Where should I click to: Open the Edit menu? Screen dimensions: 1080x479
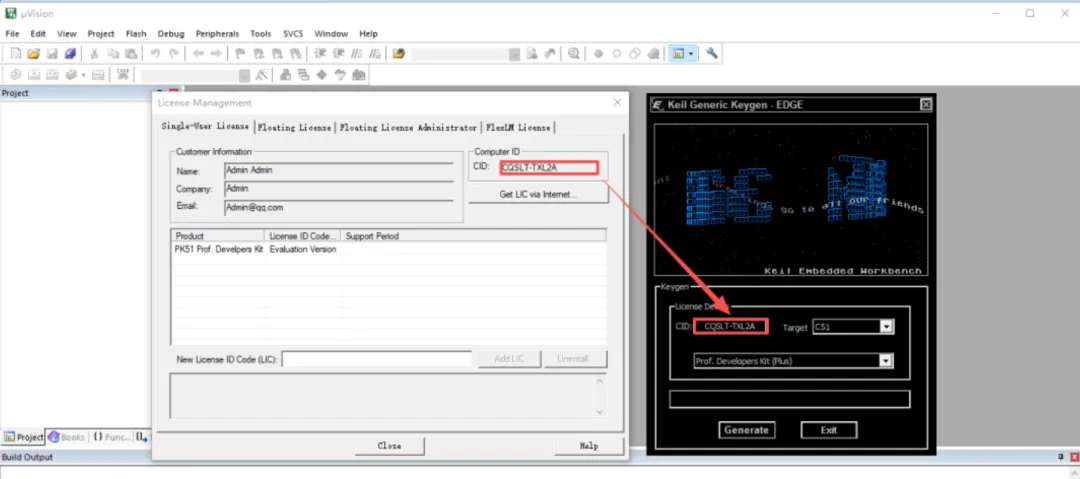click(38, 33)
